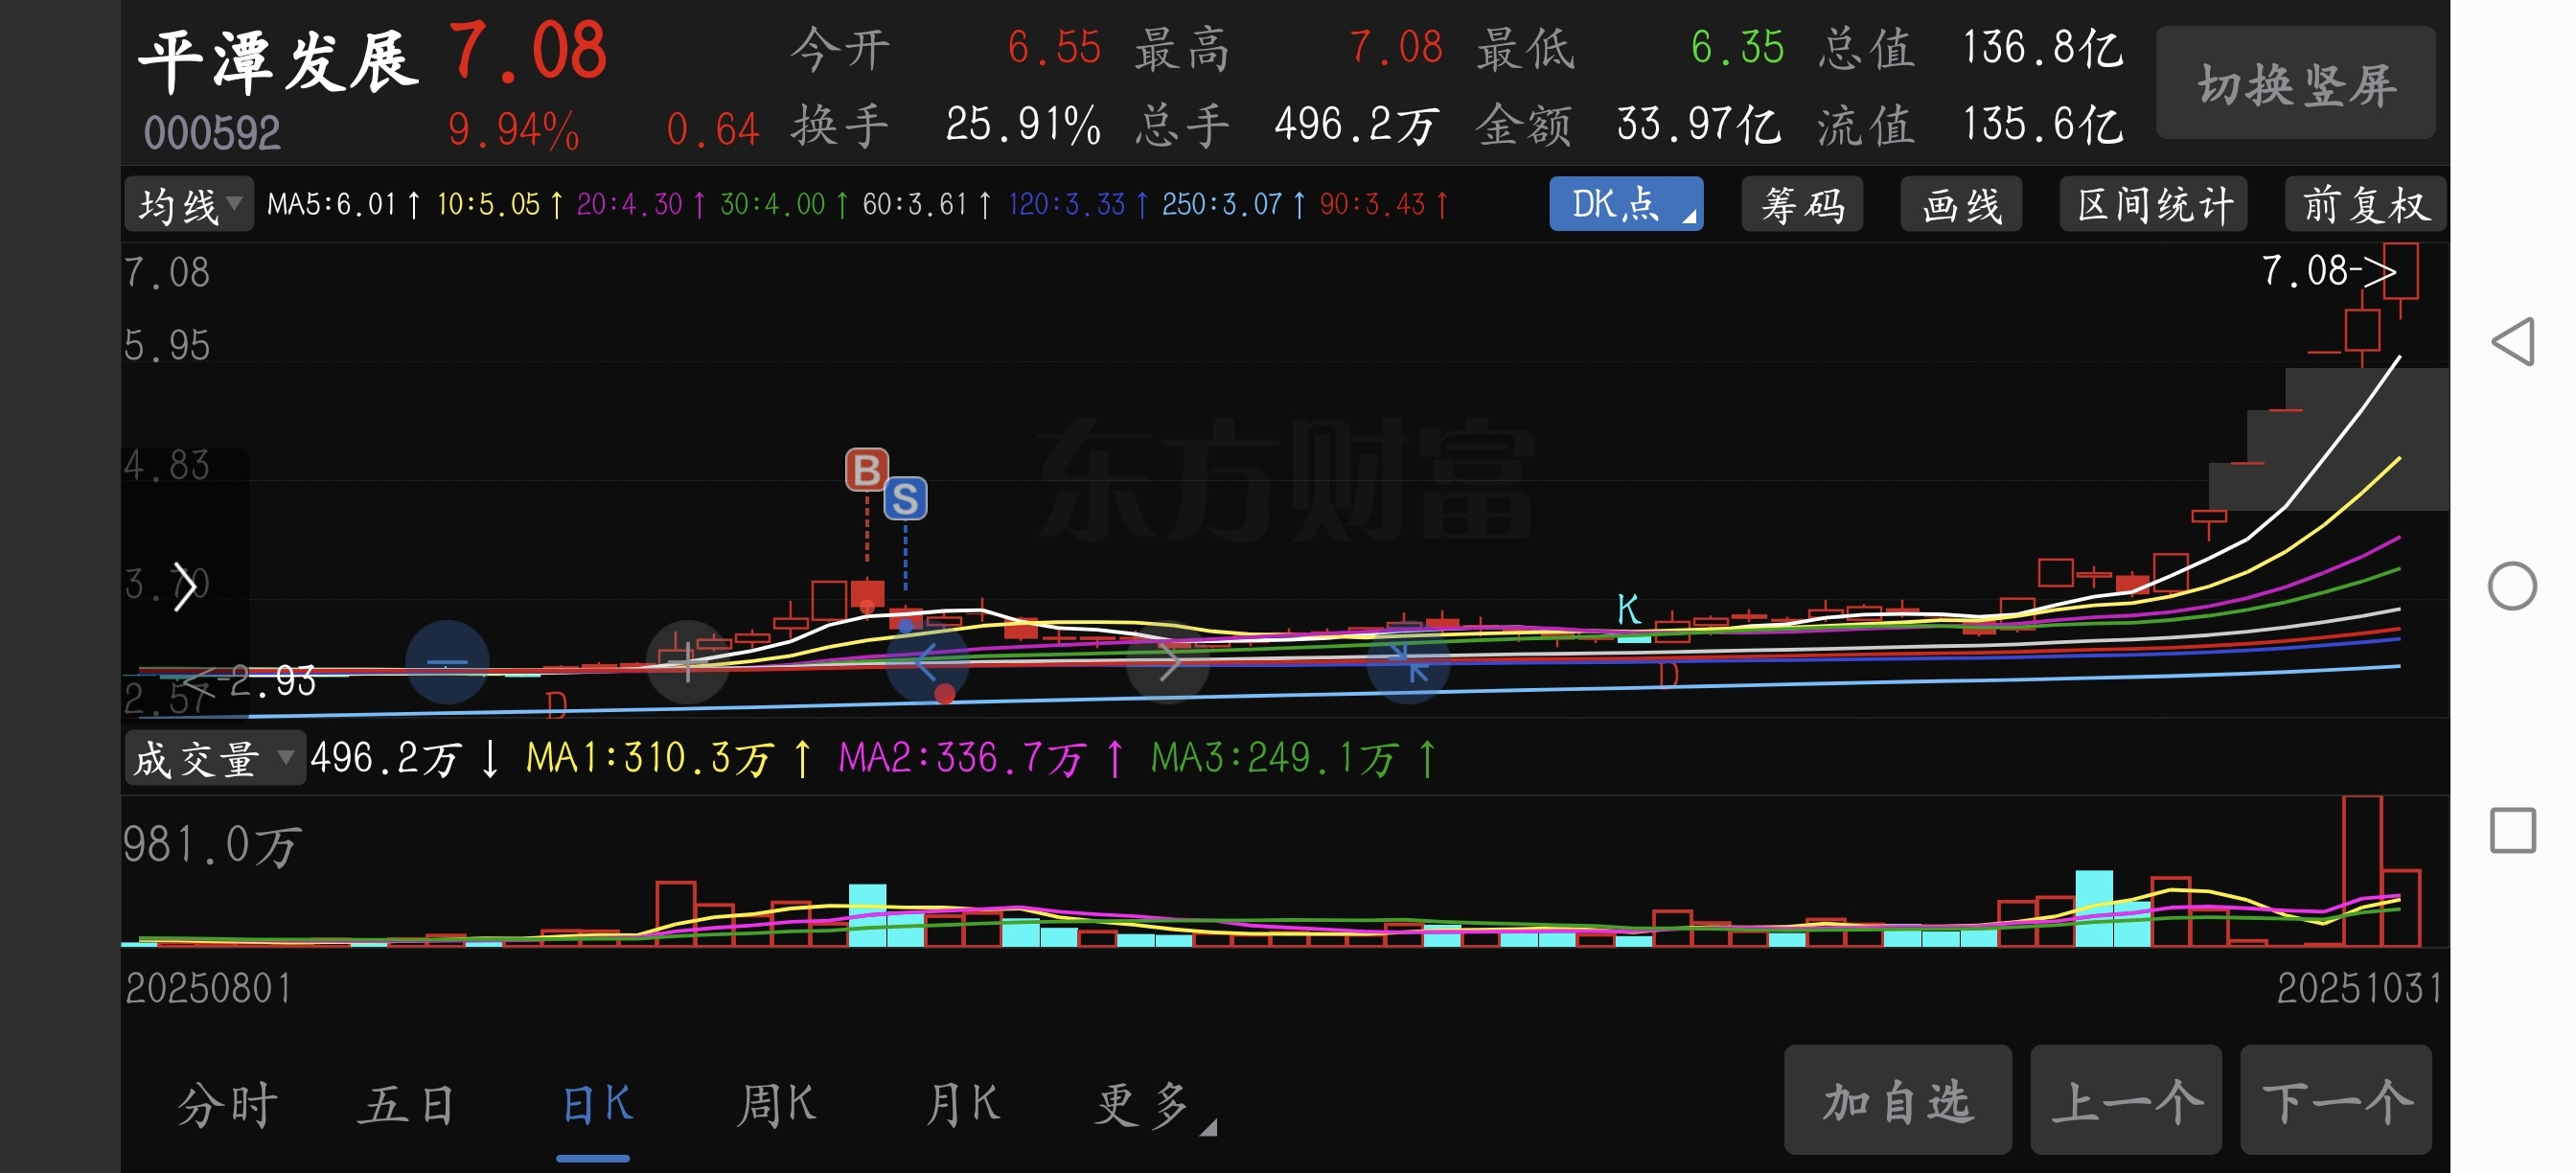Toggle 筹码 chip distribution view

pos(1801,205)
